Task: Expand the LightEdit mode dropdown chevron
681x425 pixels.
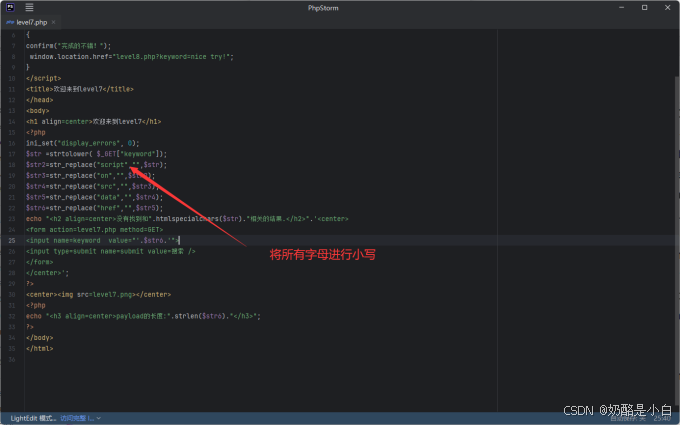Action: pos(99,418)
